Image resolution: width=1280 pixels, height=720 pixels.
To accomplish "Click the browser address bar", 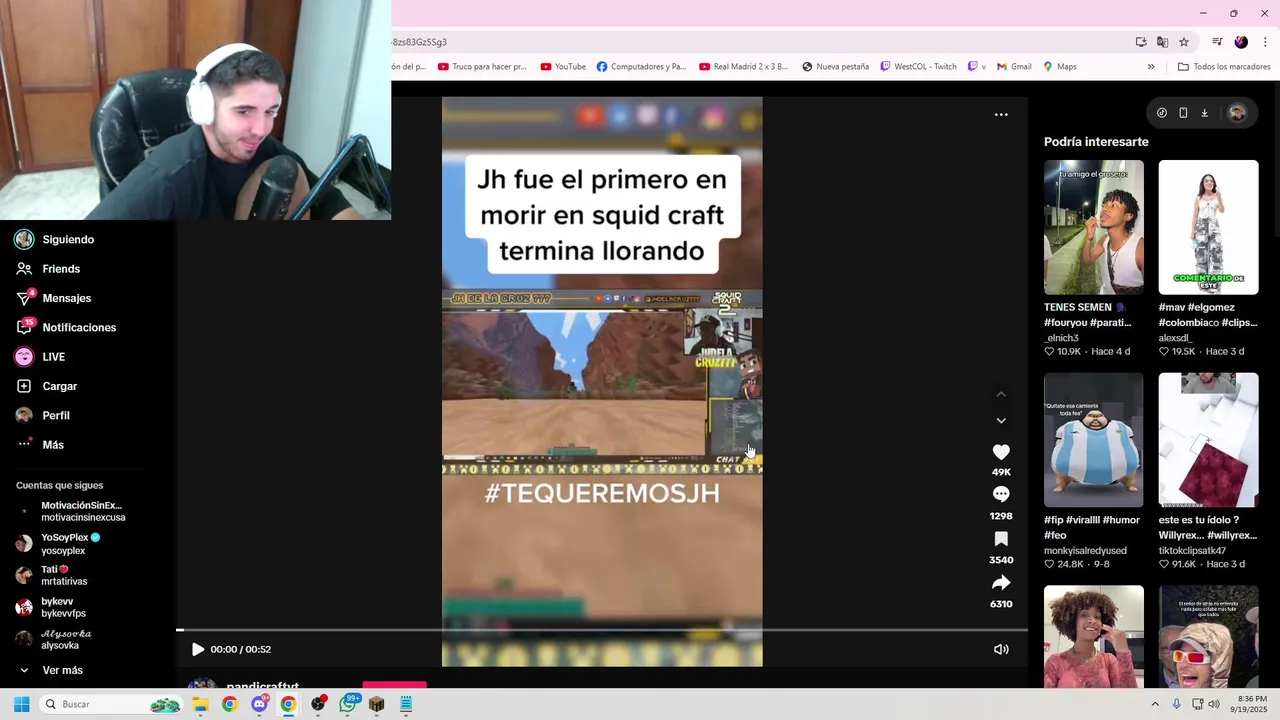I will pyautogui.click(x=760, y=42).
